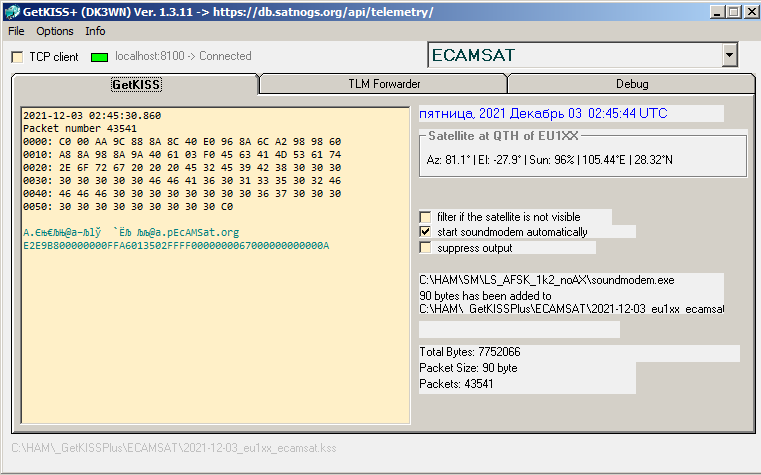Switch to the Debug tab
Image resolution: width=761 pixels, height=475 pixels.
coord(632,84)
